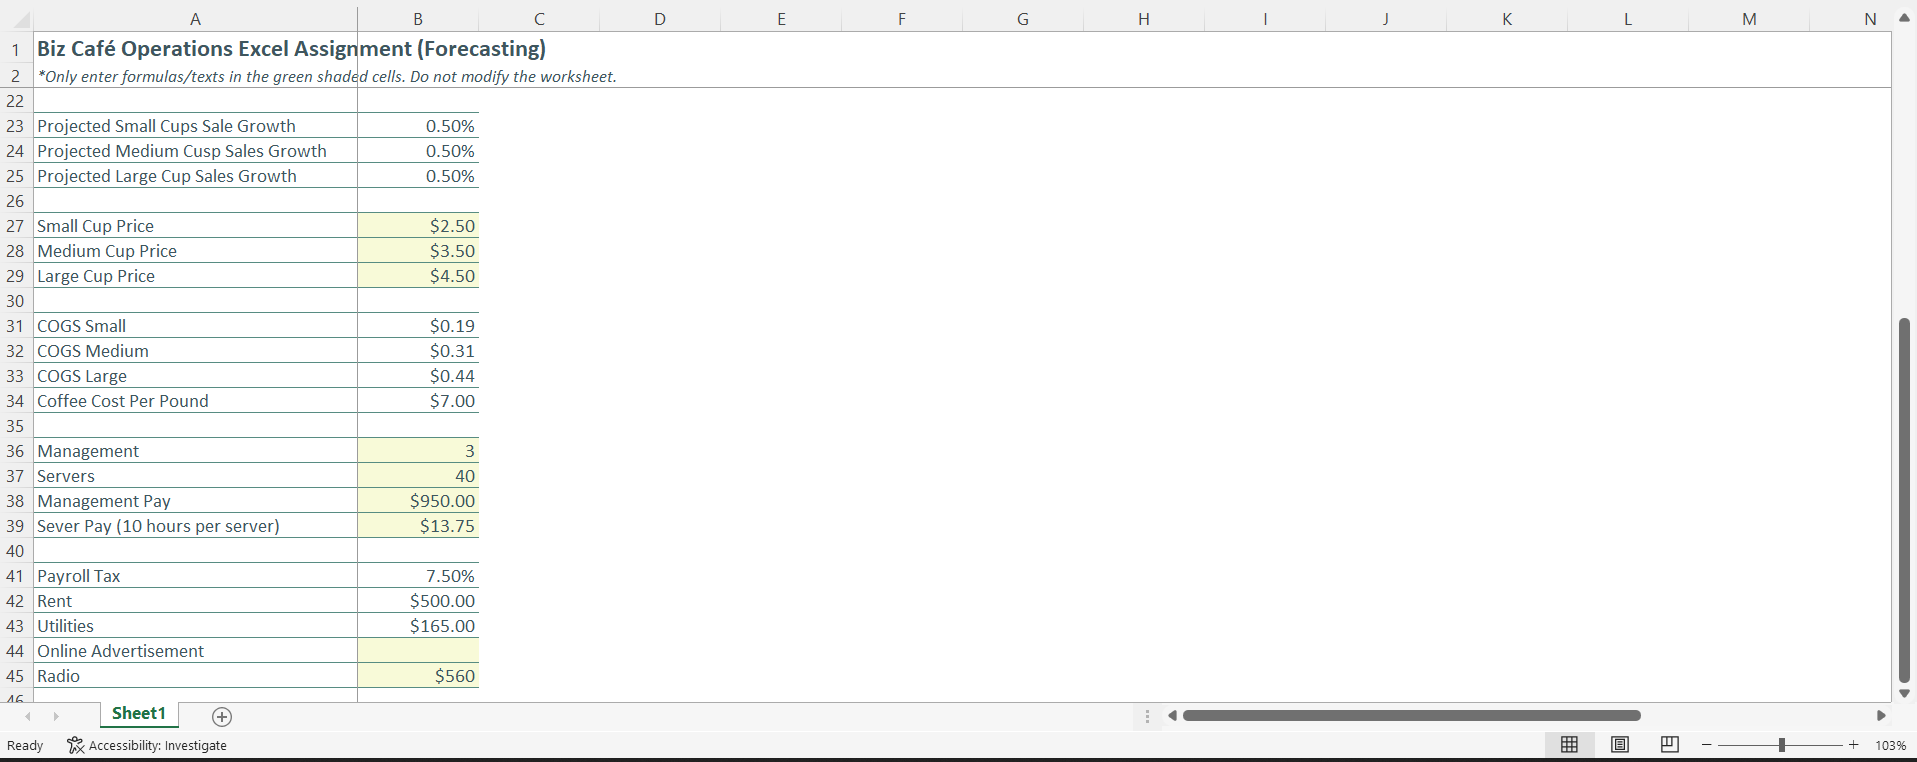
Task: Click the horizontal scrollbar thumb
Action: click(1411, 716)
